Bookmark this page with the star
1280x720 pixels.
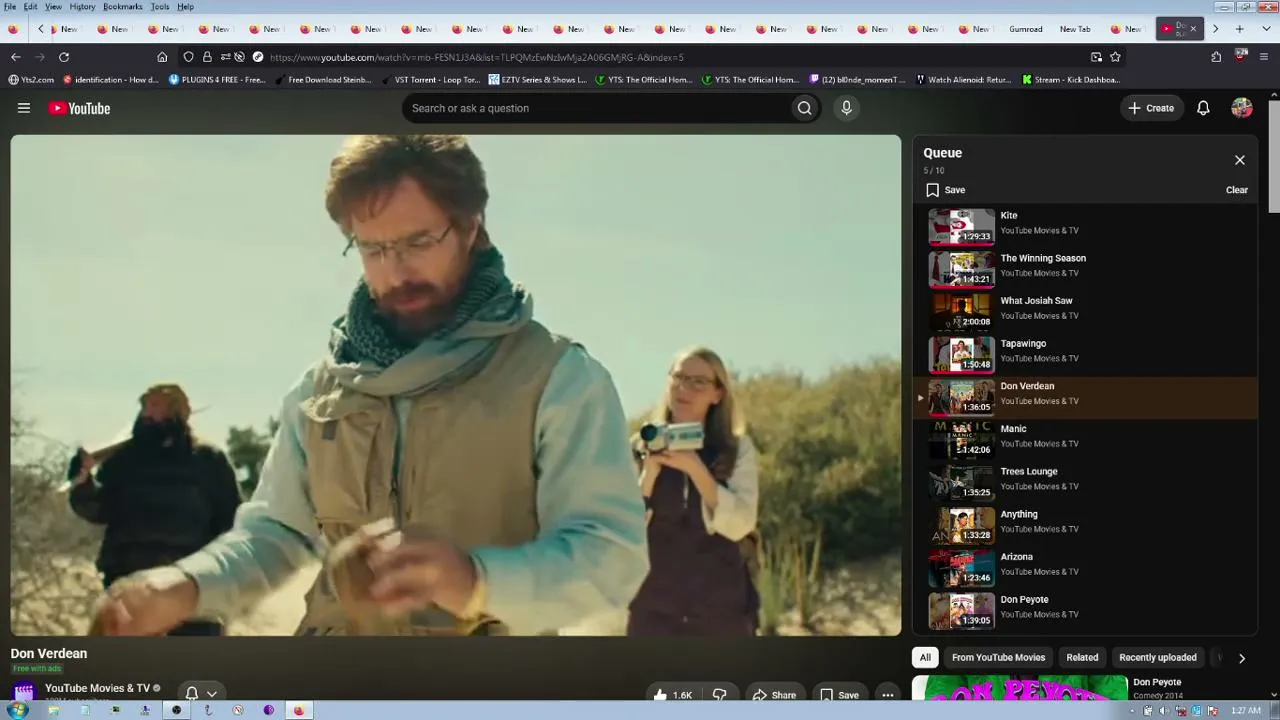(1115, 57)
